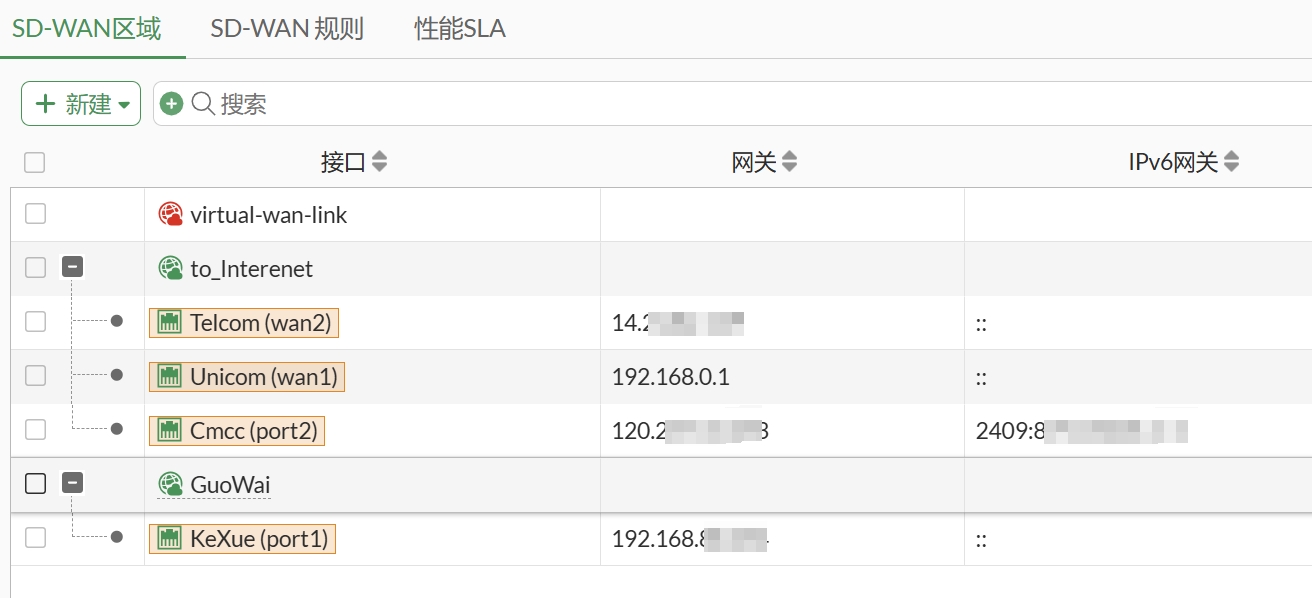Screen dimensions: 1312x598
Task: Click the Unicom (wan1) interface port icon
Action: coord(170,376)
